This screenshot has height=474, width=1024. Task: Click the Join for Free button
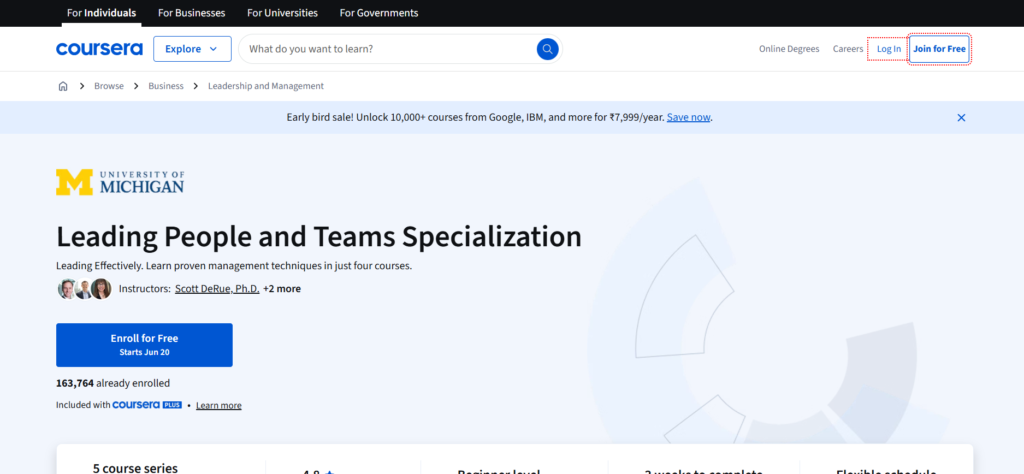pos(939,49)
